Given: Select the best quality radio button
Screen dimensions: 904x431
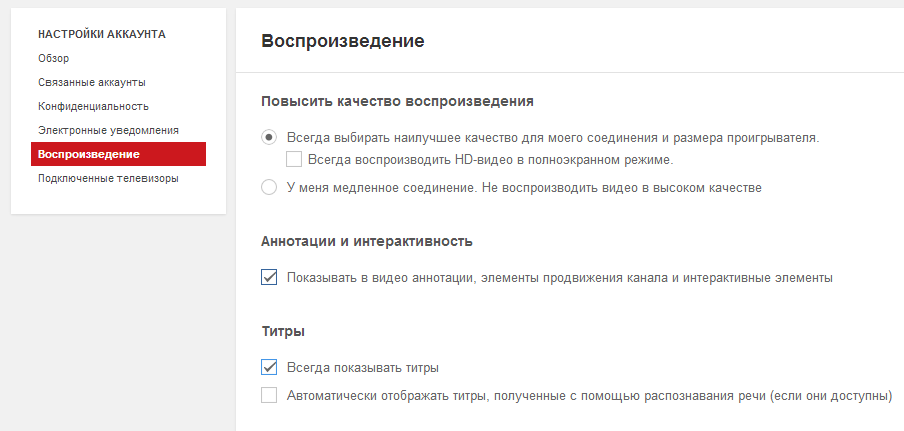Looking at the screenshot, I should (269, 138).
